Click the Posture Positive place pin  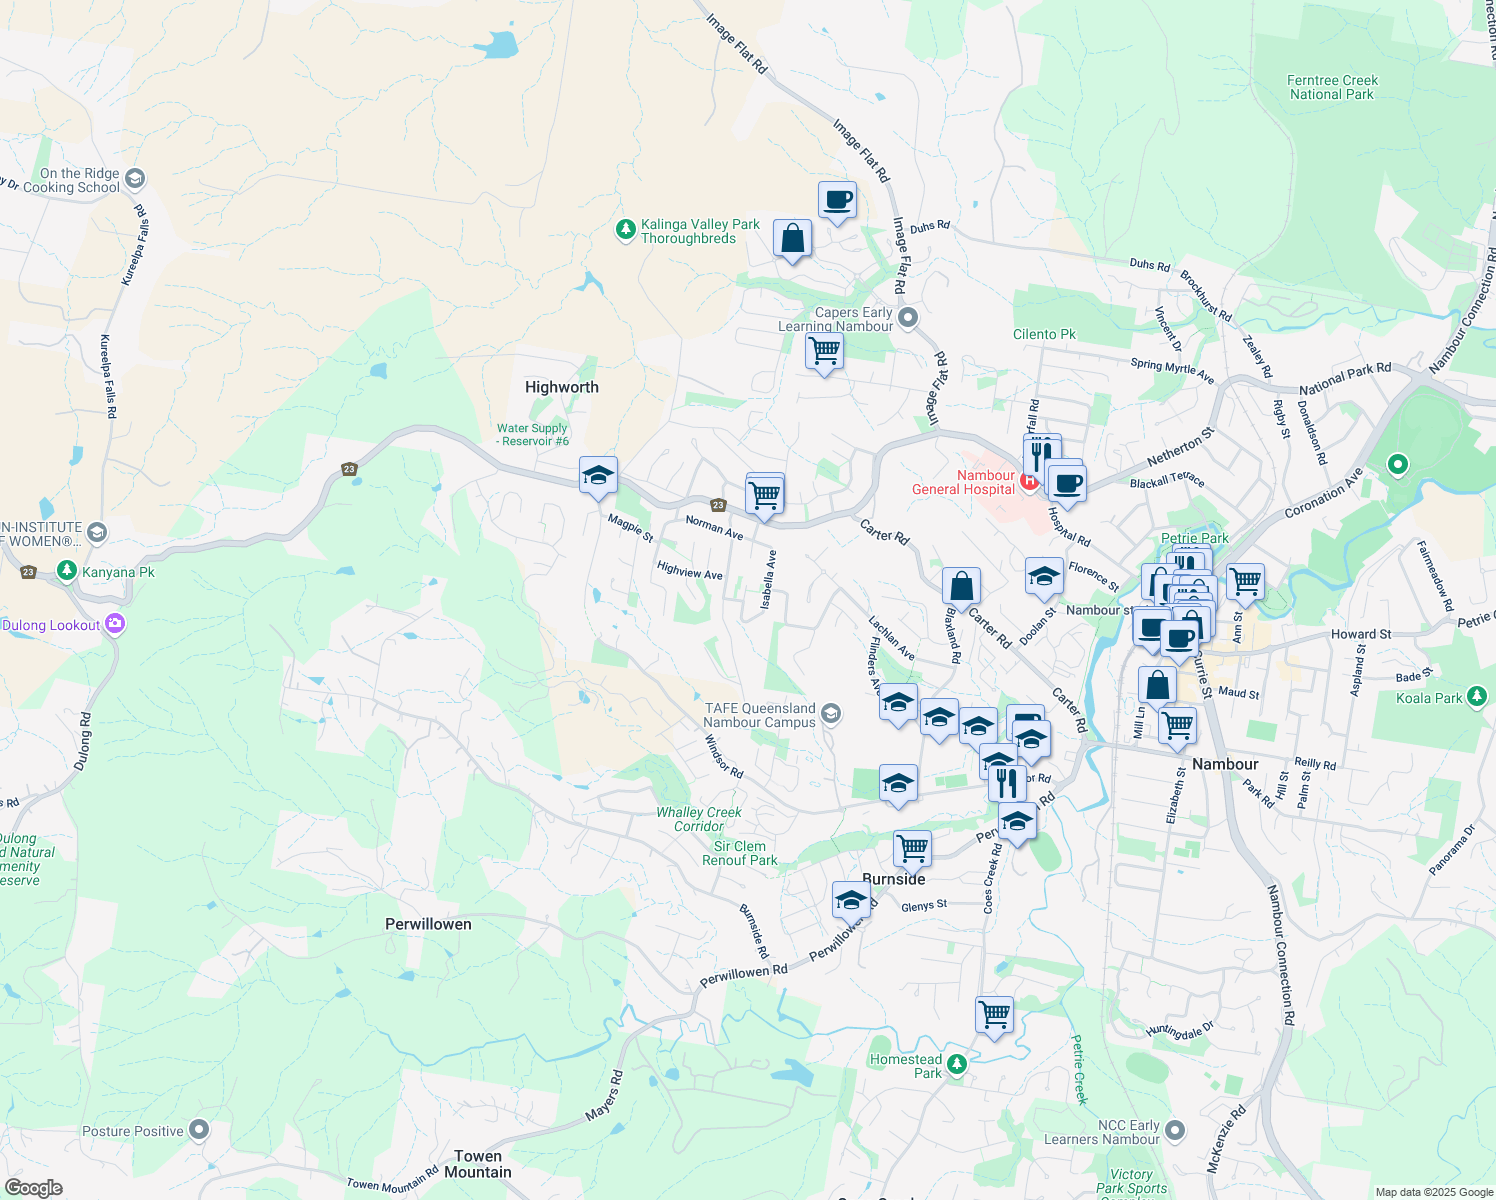coord(199,1130)
